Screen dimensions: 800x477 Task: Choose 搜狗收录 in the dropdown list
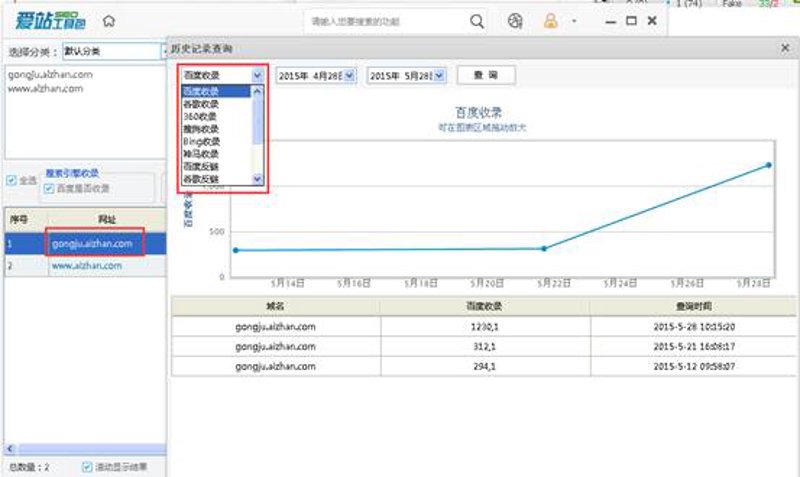(x=216, y=129)
